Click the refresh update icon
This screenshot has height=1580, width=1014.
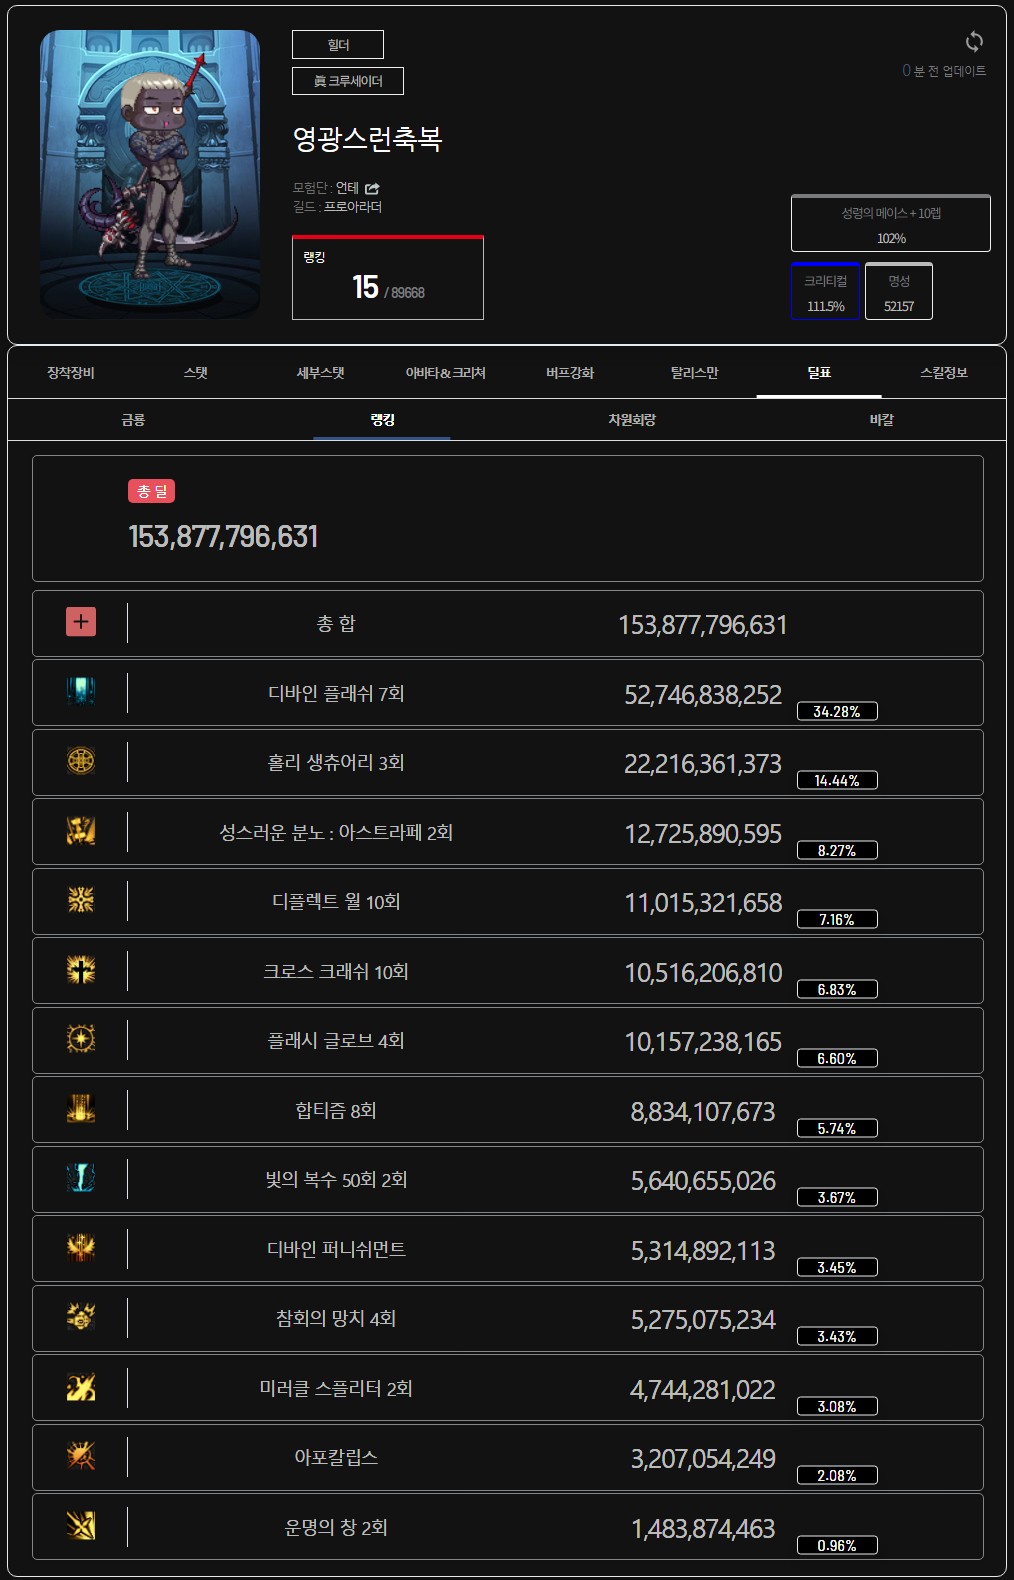pyautogui.click(x=974, y=41)
